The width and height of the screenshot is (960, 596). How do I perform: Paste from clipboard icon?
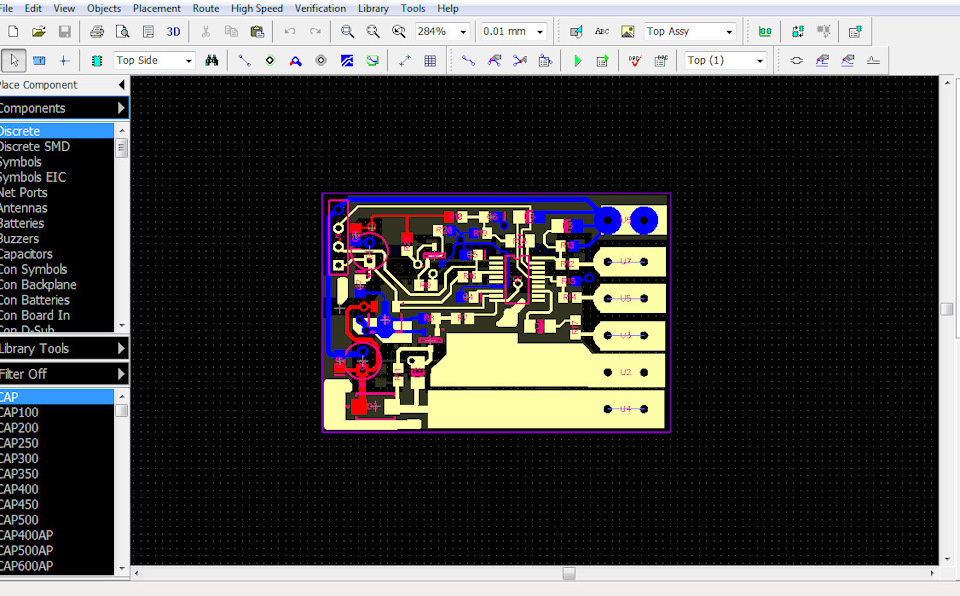coord(257,31)
